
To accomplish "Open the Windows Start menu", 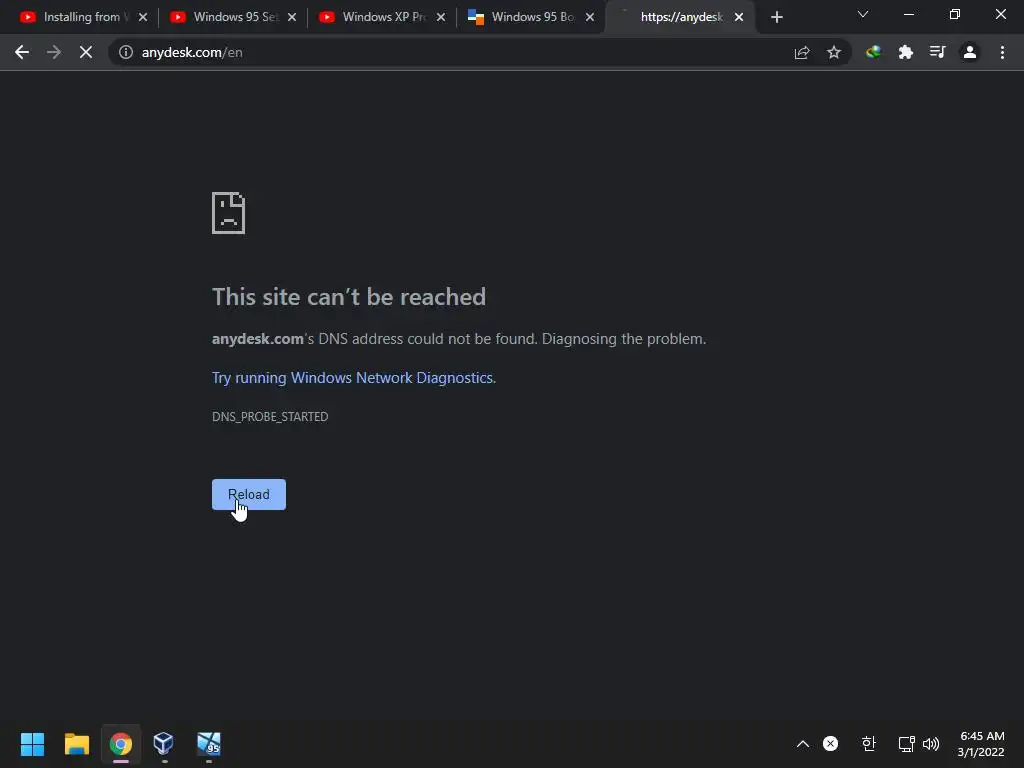I will [x=32, y=744].
